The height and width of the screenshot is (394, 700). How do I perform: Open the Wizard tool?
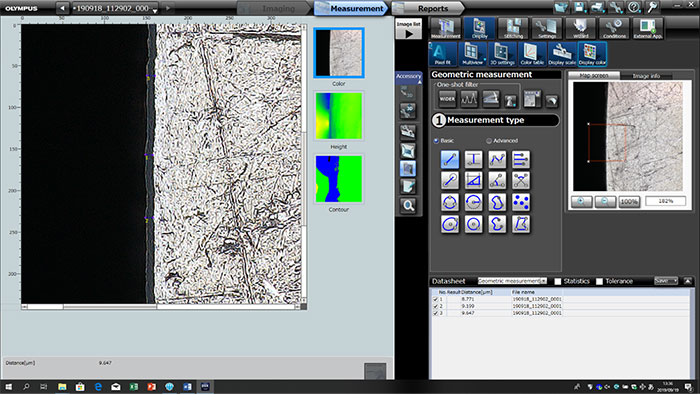coord(580,29)
